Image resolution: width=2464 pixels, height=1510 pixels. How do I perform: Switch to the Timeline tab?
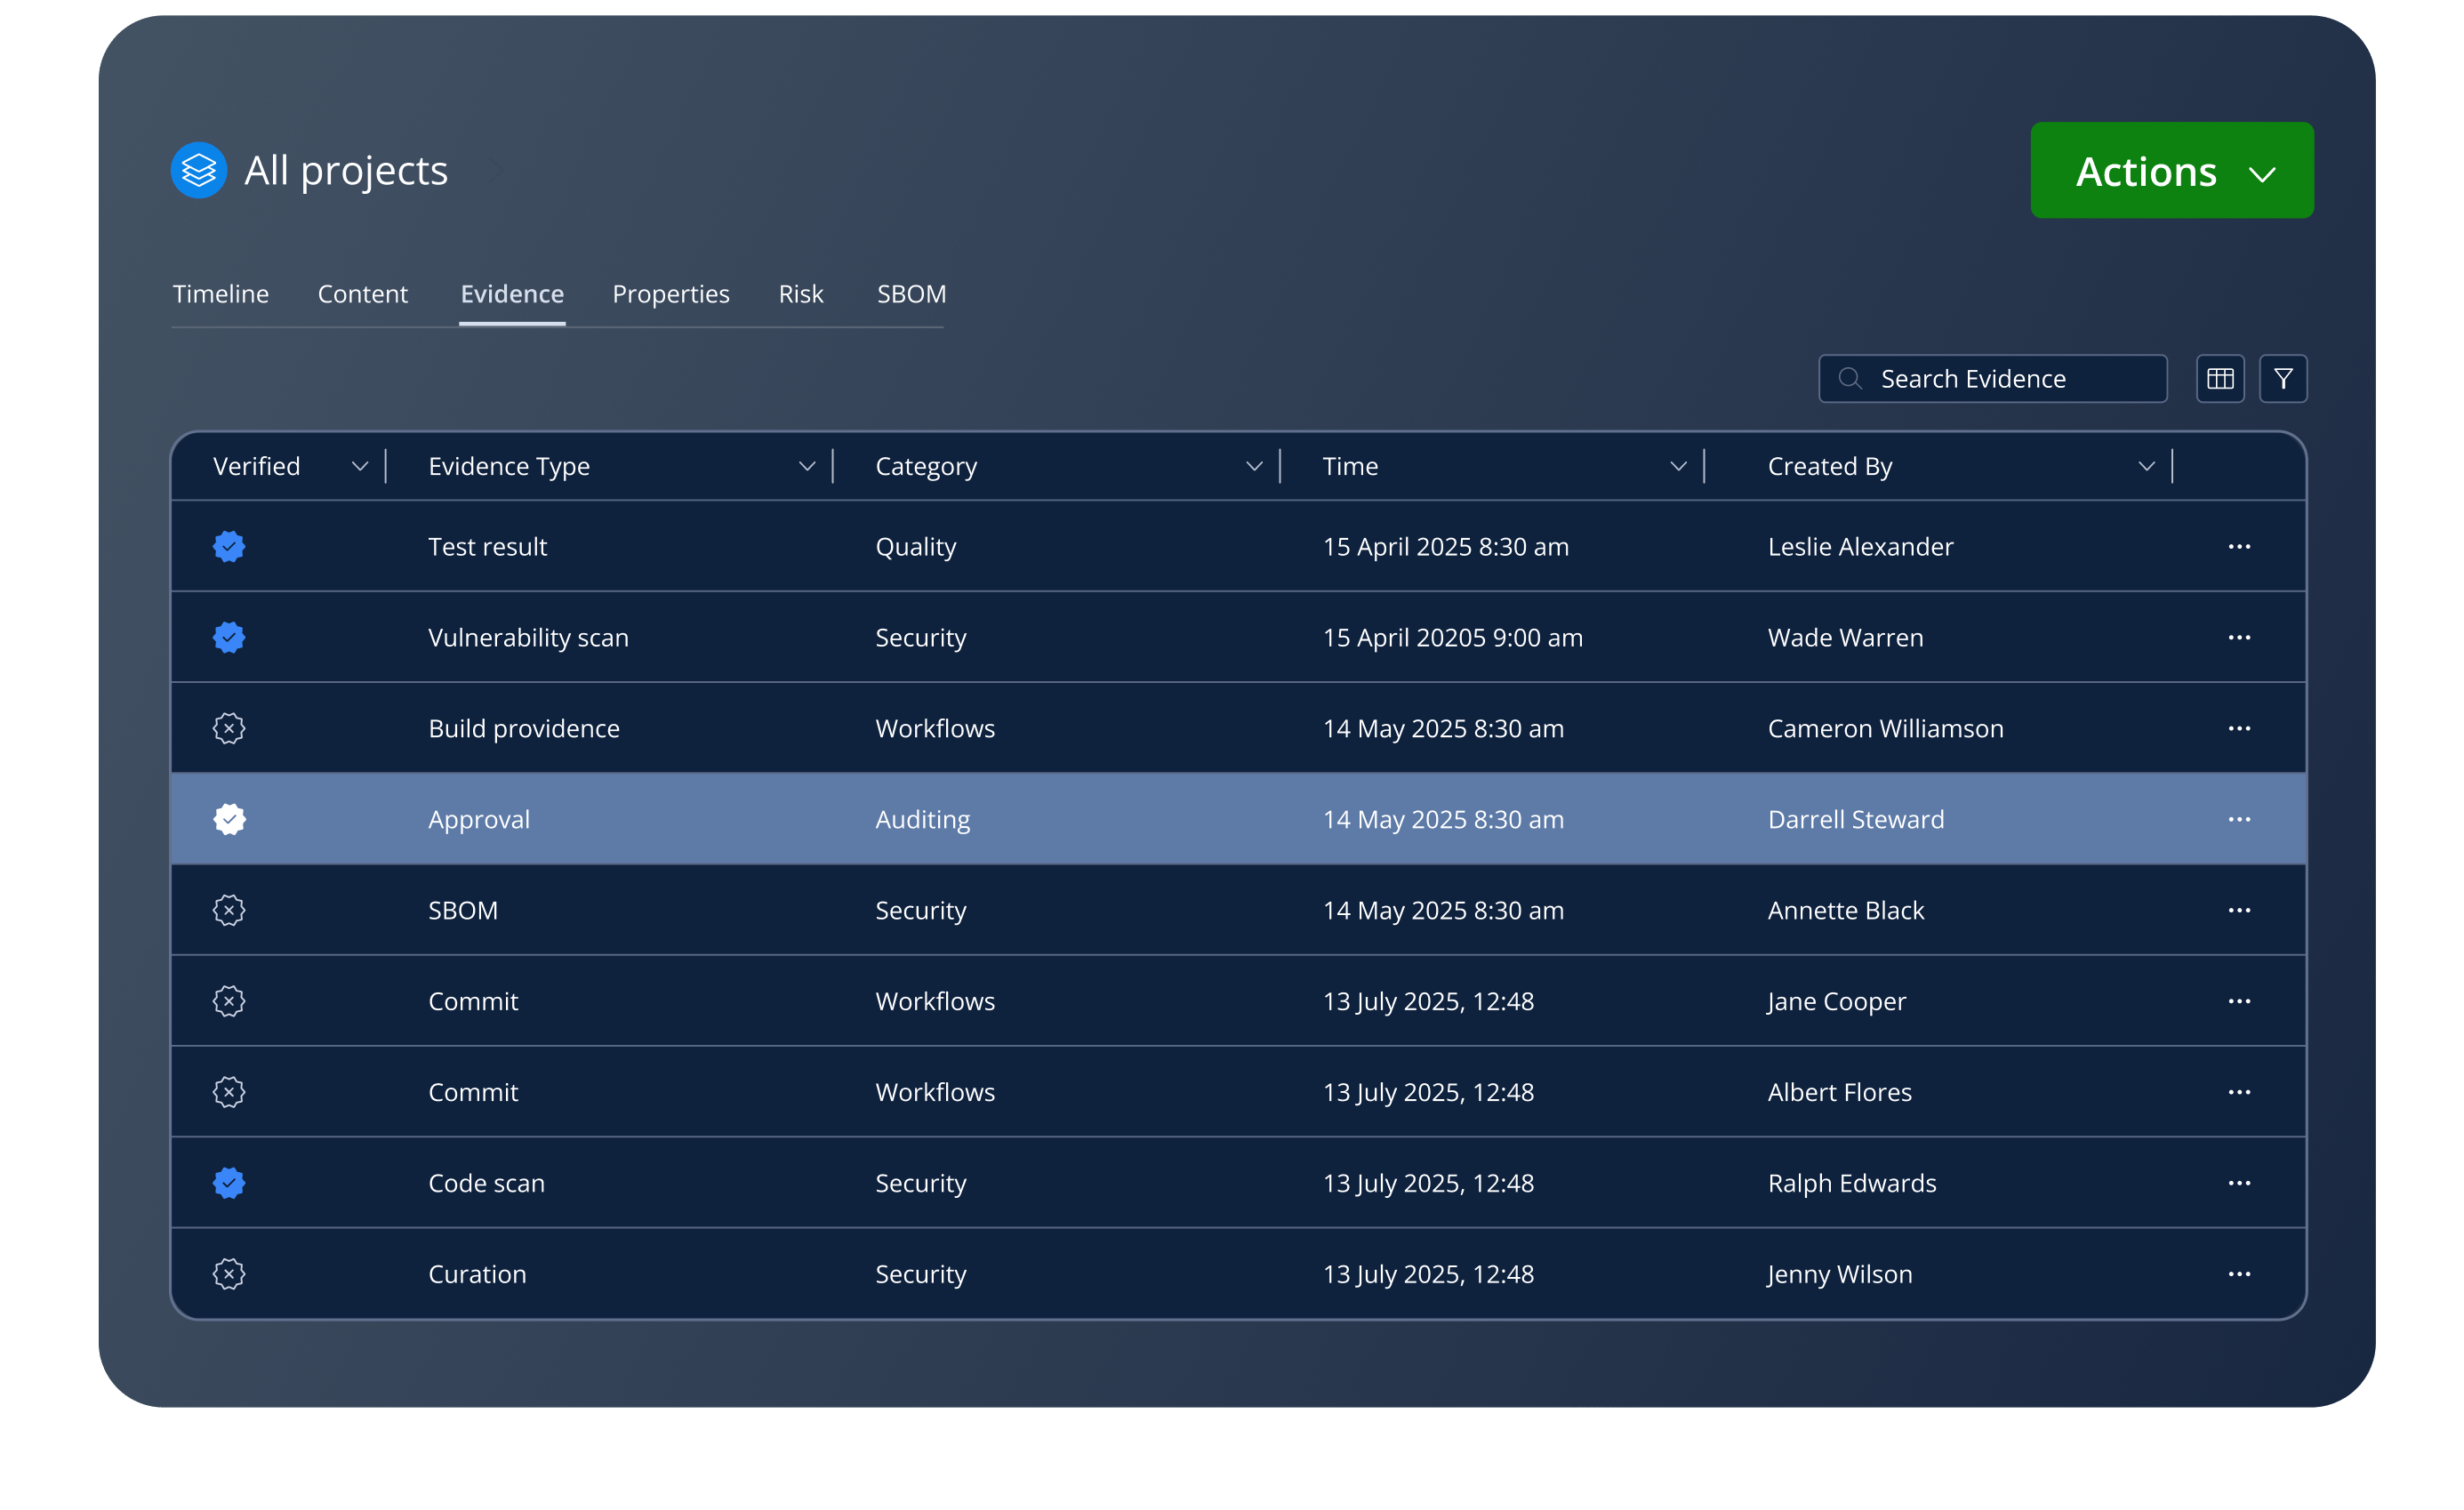[221, 294]
